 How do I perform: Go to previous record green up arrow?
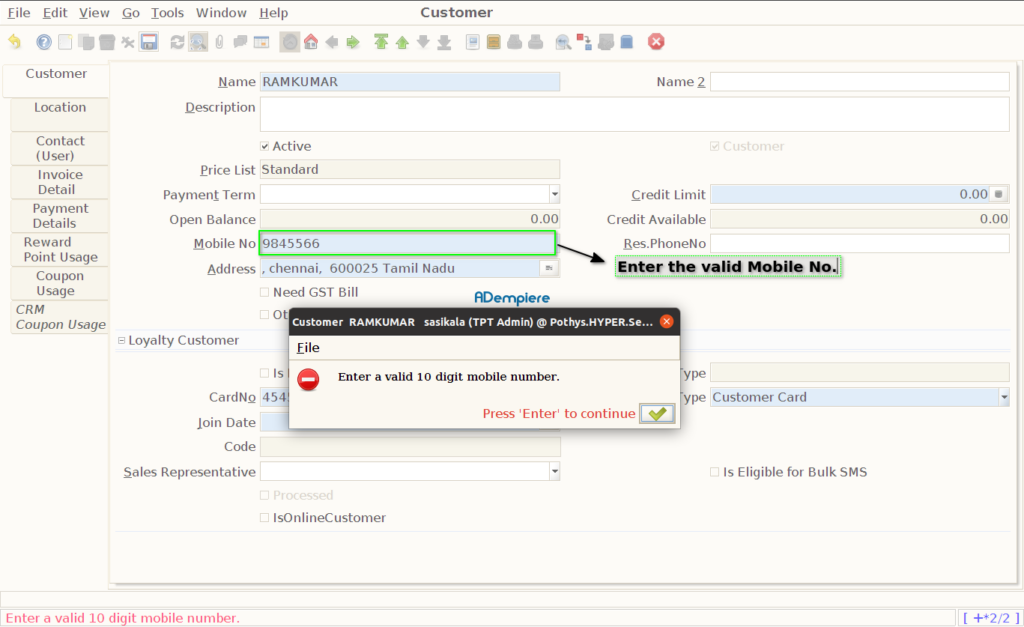[402, 42]
